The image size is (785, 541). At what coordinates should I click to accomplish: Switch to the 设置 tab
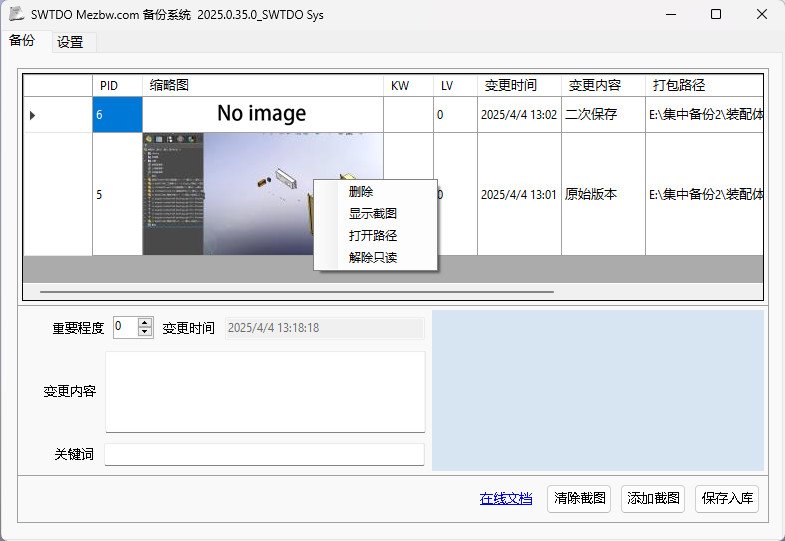[70, 42]
